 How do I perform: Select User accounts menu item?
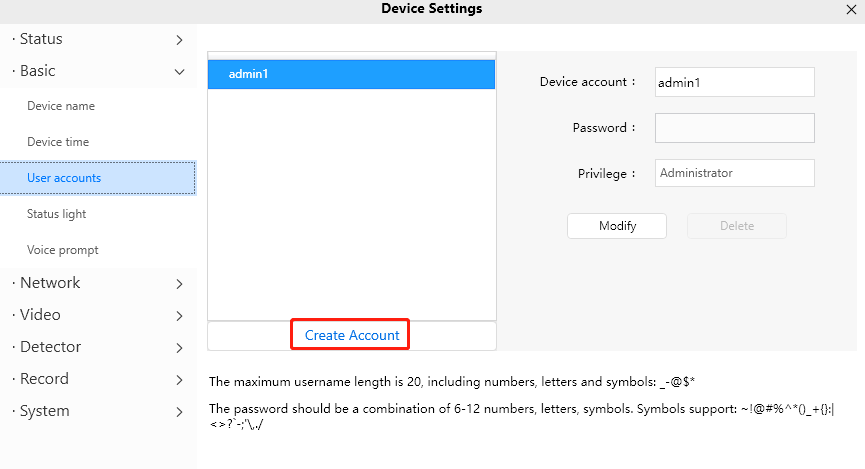(64, 178)
